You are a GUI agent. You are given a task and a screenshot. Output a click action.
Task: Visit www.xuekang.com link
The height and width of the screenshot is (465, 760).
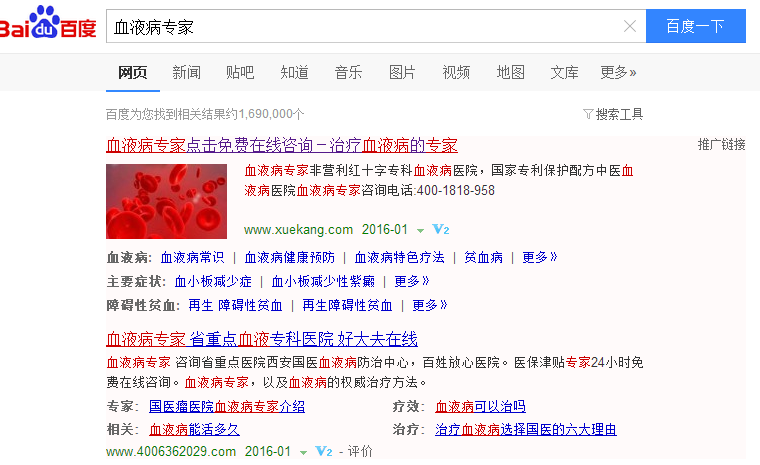(x=298, y=229)
